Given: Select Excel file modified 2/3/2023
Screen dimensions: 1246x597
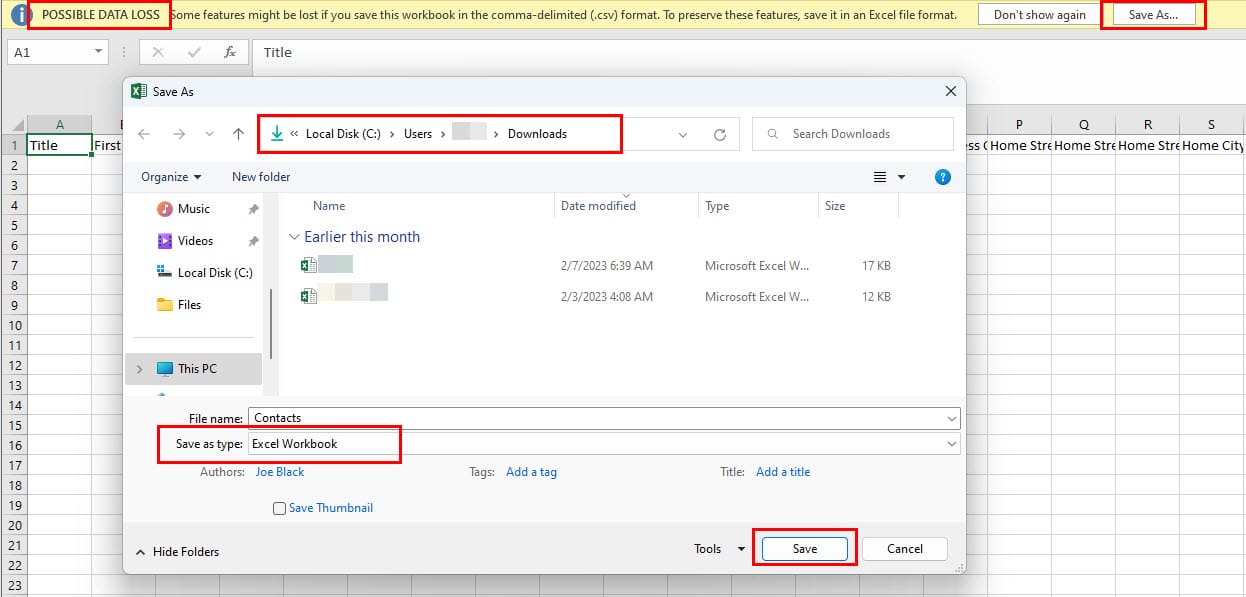Looking at the screenshot, I should (x=595, y=297).
